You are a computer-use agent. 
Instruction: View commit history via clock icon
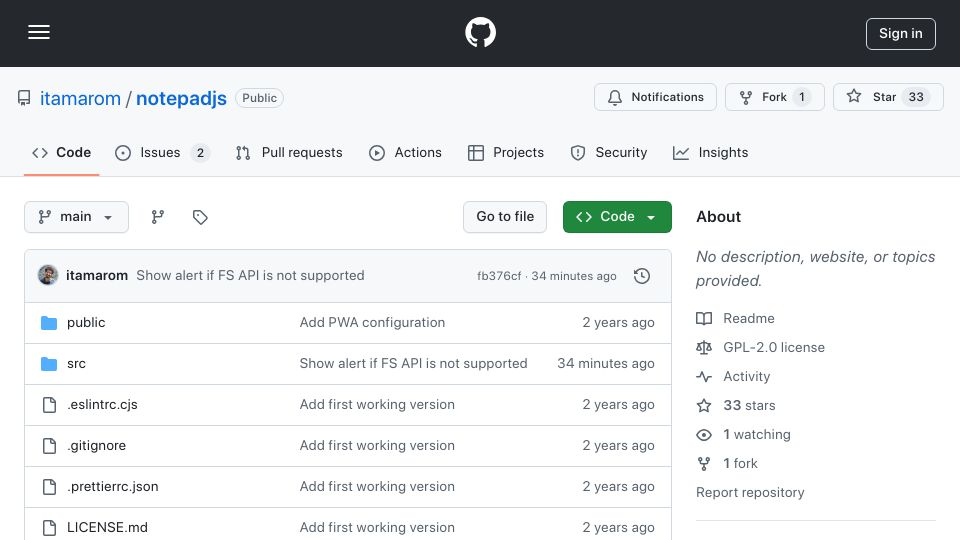point(642,276)
